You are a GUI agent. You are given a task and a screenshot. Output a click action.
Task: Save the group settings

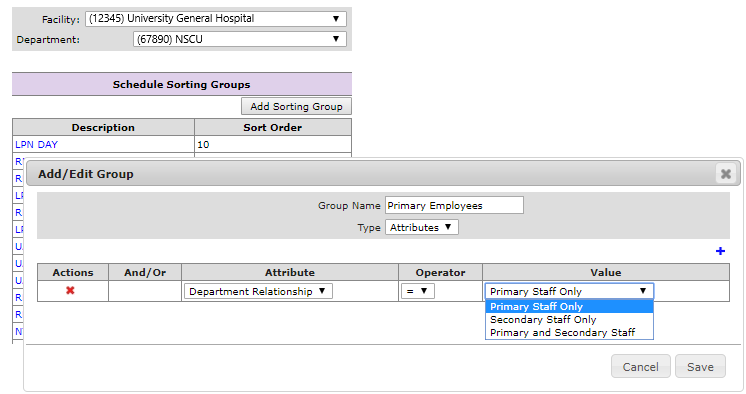(700, 366)
